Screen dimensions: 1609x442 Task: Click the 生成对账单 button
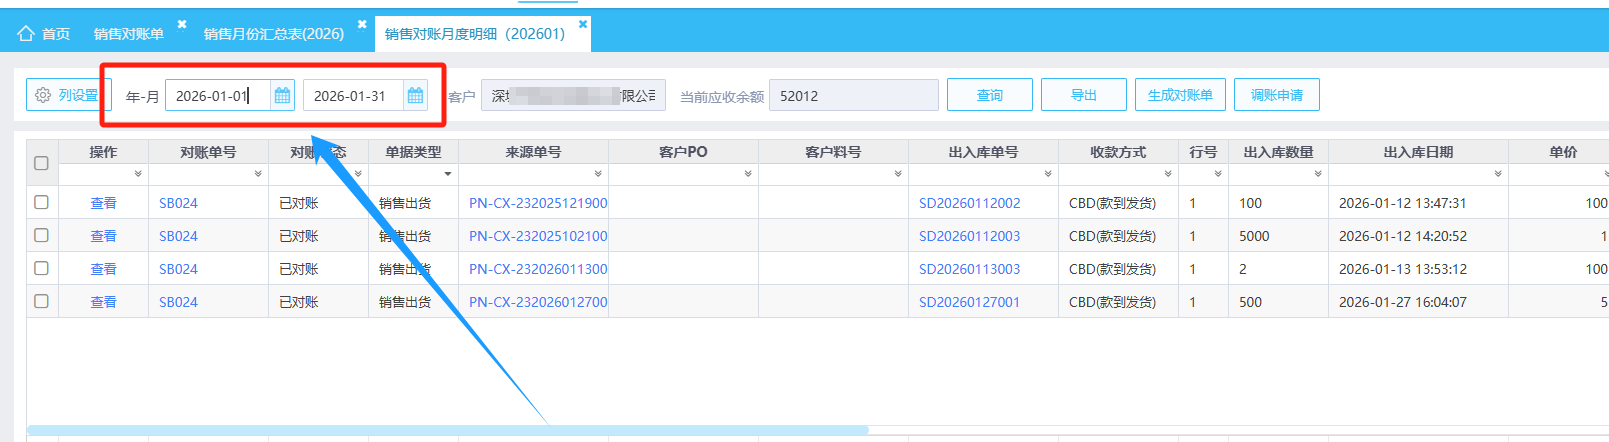[1180, 95]
